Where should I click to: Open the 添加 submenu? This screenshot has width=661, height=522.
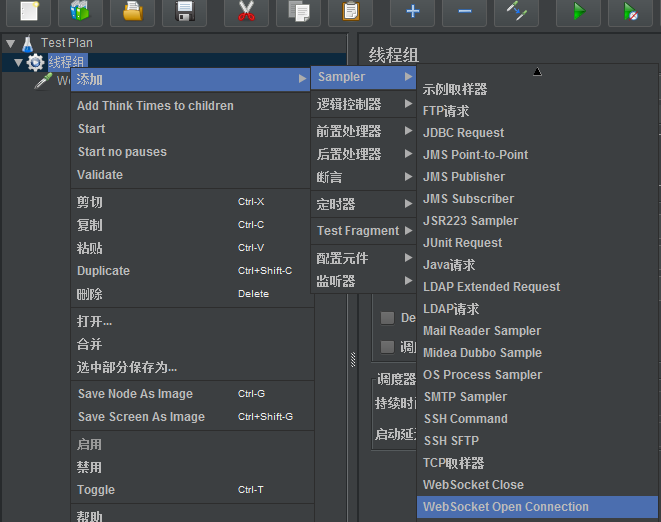coord(190,79)
